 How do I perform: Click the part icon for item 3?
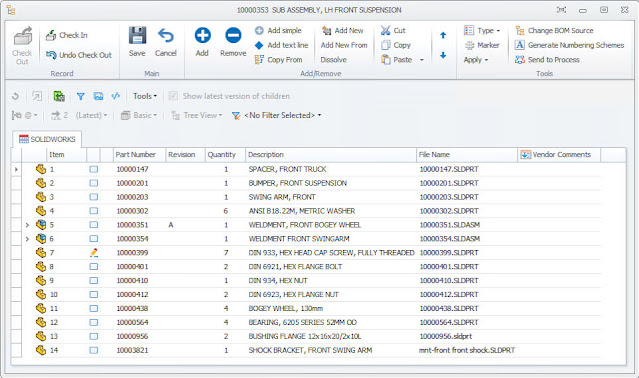[41, 197]
